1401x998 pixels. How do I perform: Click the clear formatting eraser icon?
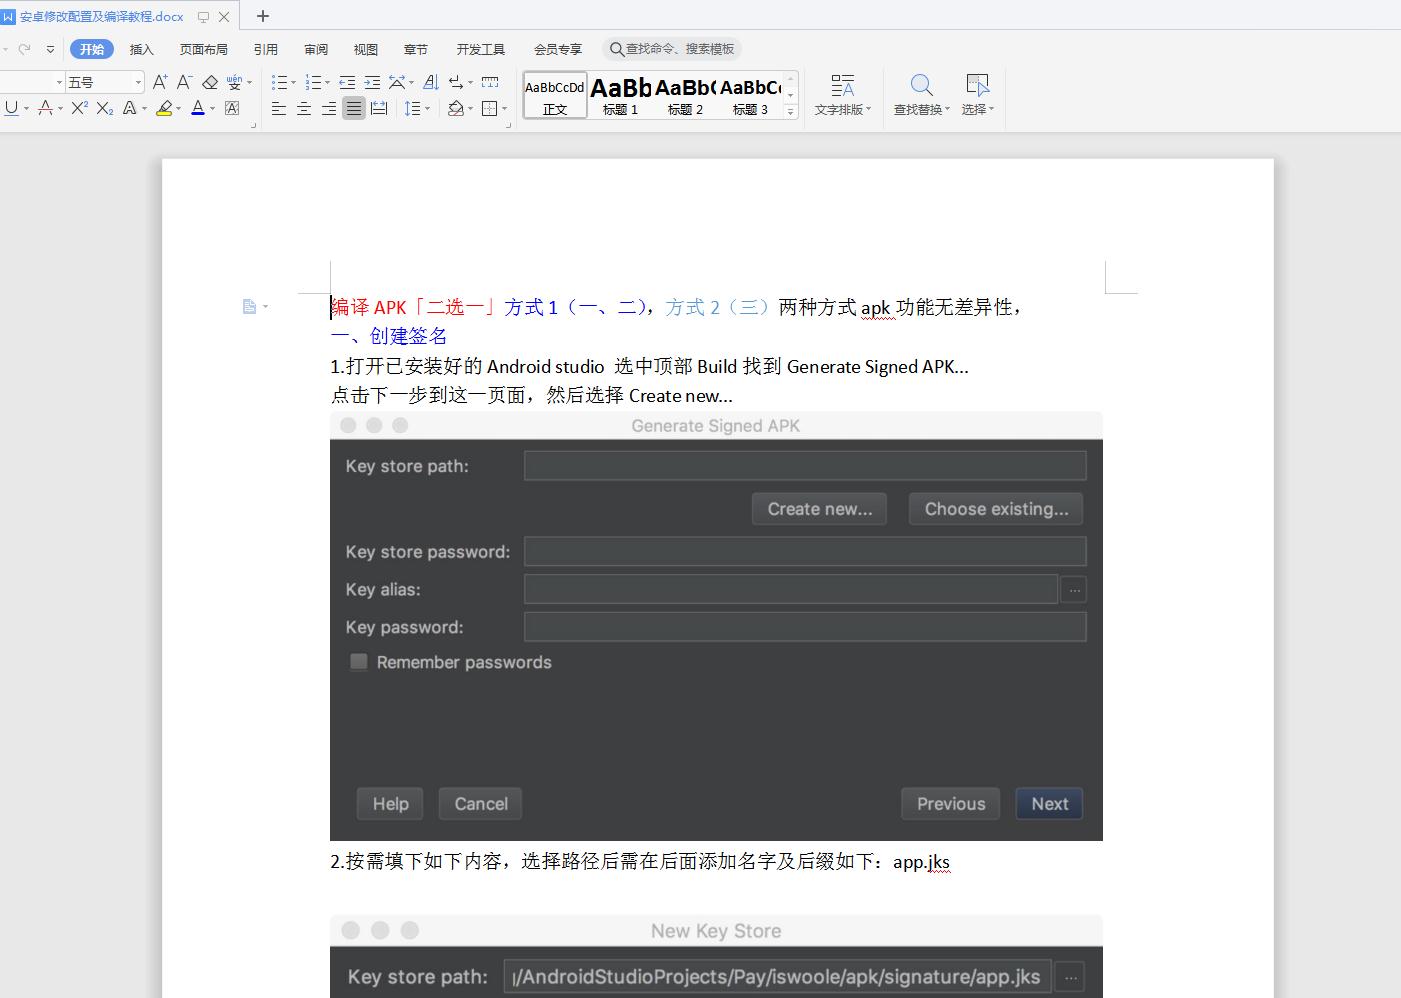coord(210,82)
